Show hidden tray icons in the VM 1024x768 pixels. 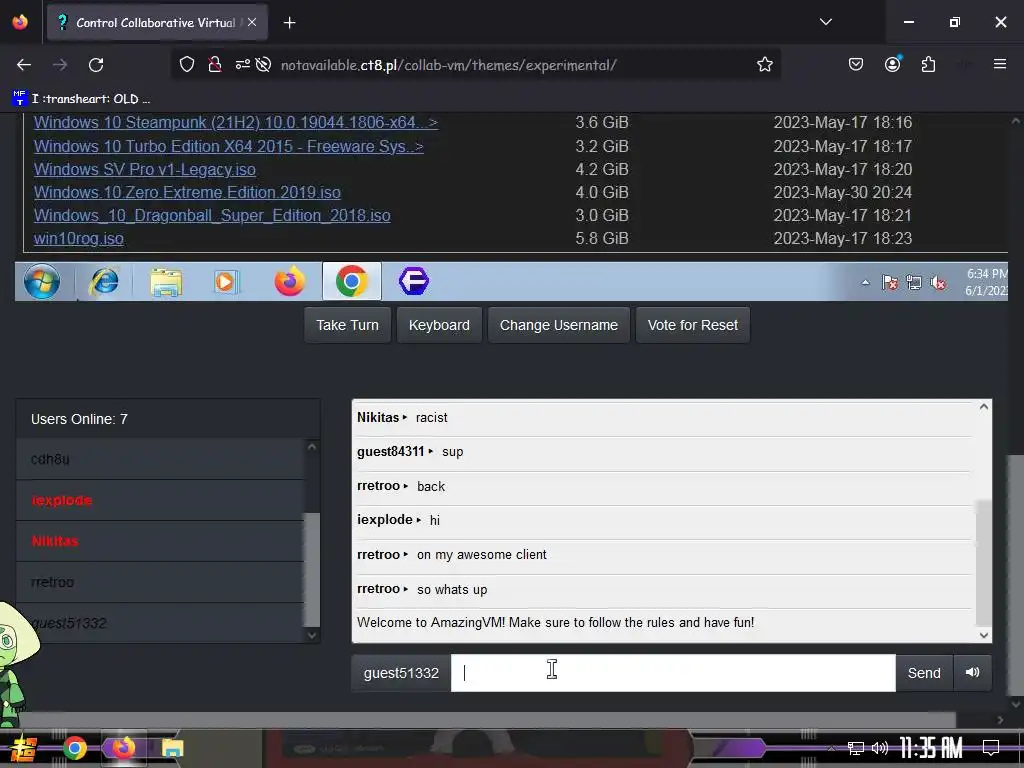point(865,283)
